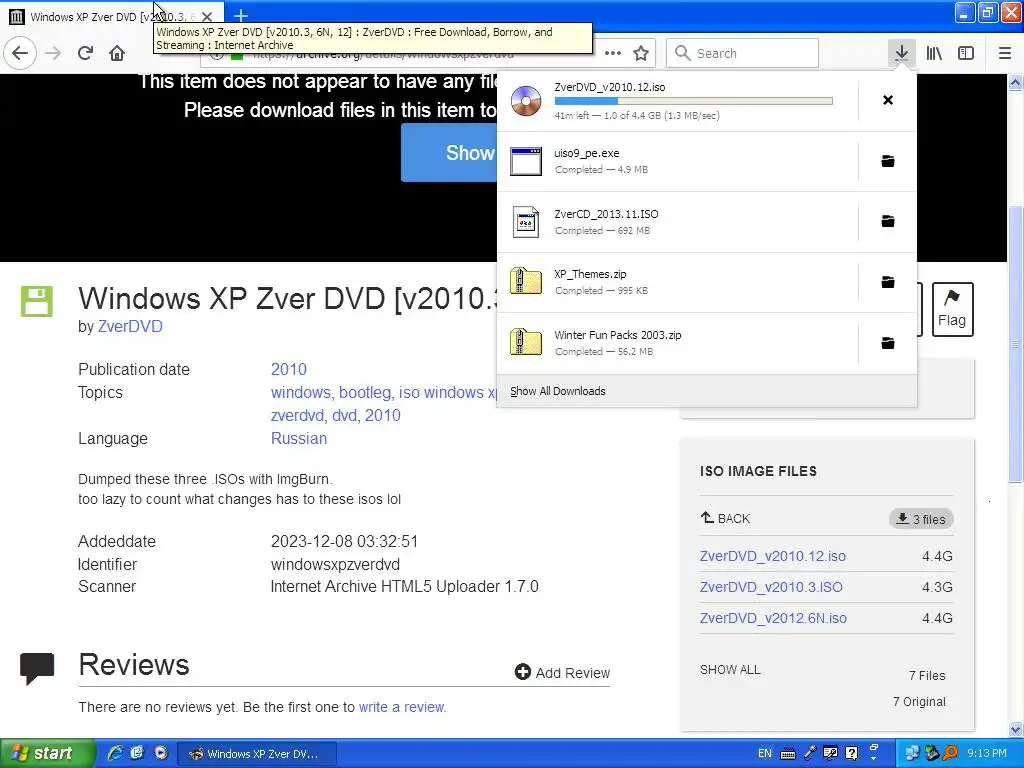
Task: Open the Library toolbar icon
Action: pos(934,53)
